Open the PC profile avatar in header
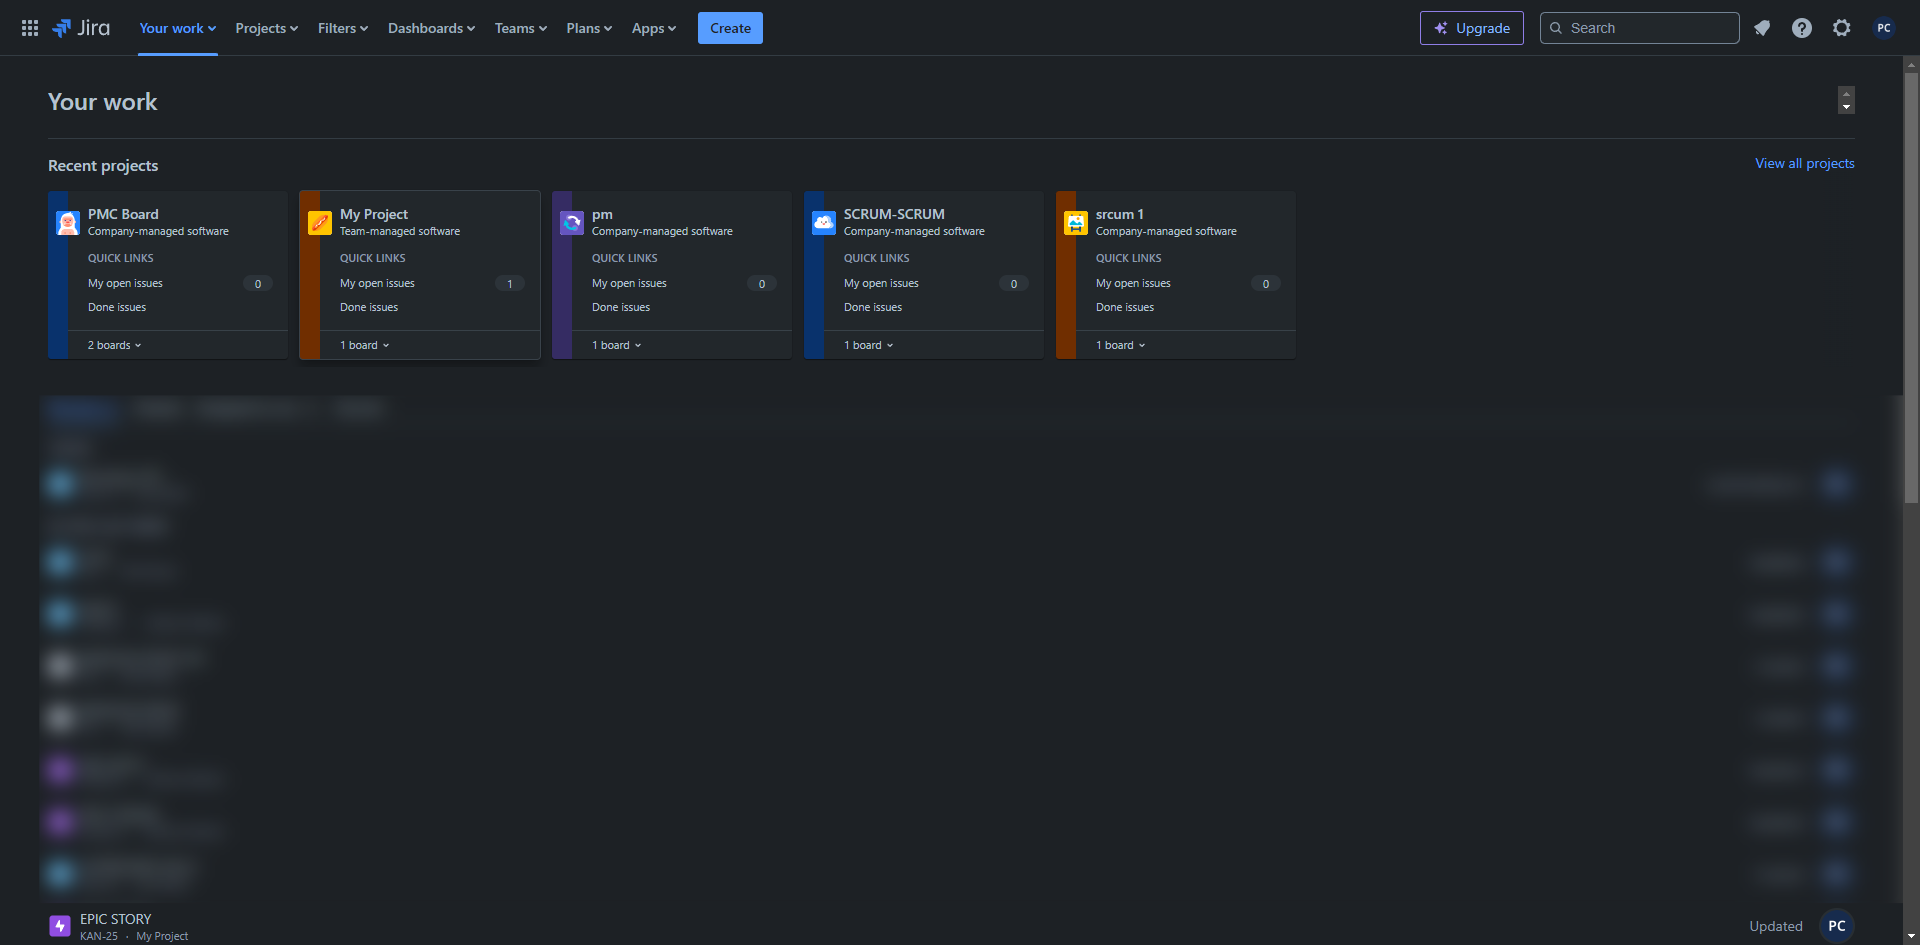The height and width of the screenshot is (945, 1920). (x=1884, y=28)
